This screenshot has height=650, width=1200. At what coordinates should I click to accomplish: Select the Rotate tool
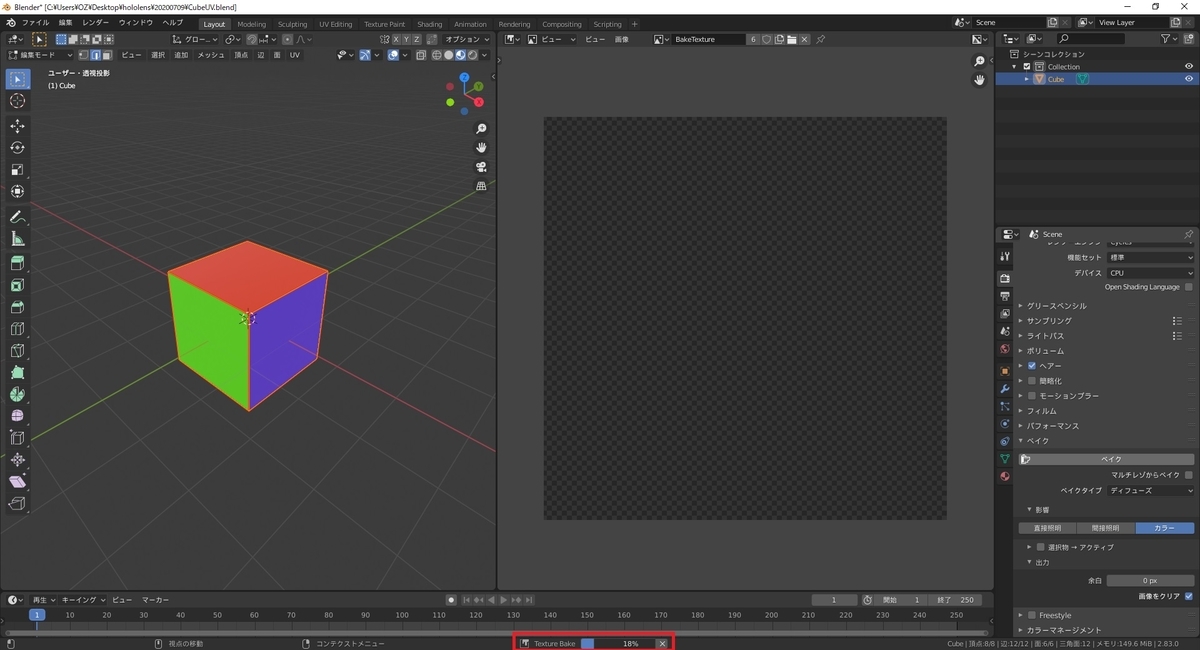17,148
